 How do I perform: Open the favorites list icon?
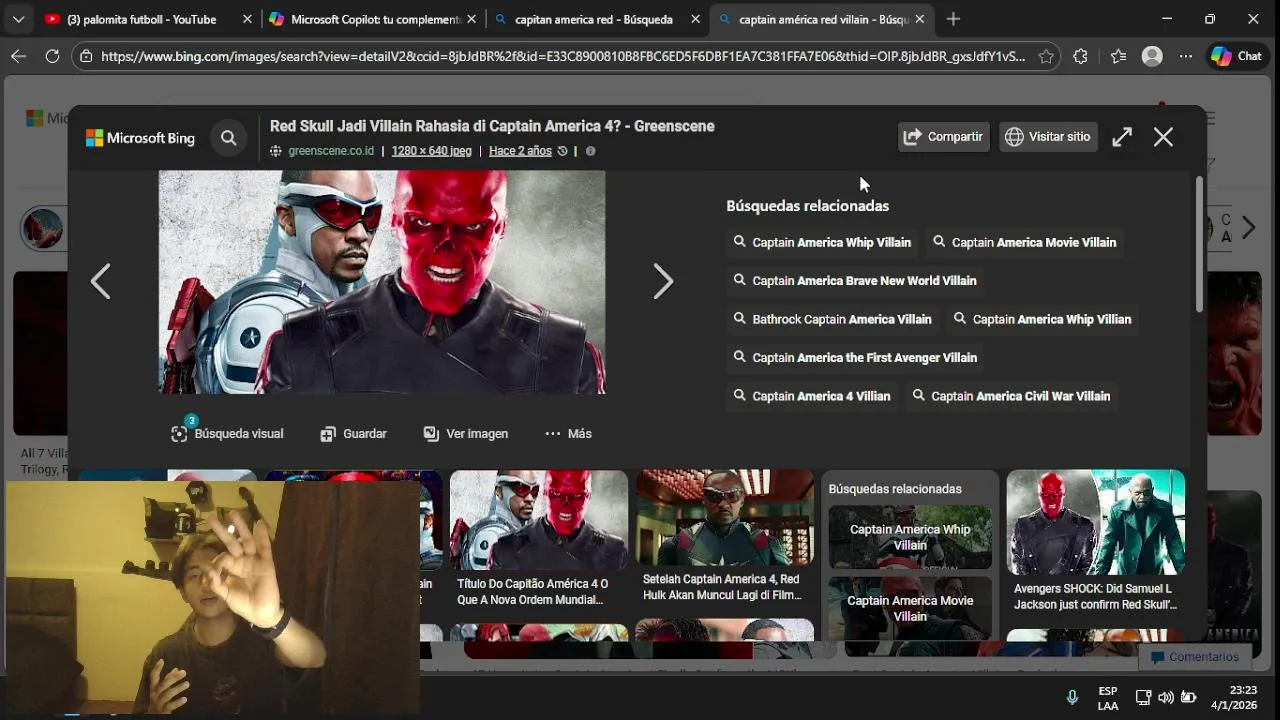[x=1118, y=56]
